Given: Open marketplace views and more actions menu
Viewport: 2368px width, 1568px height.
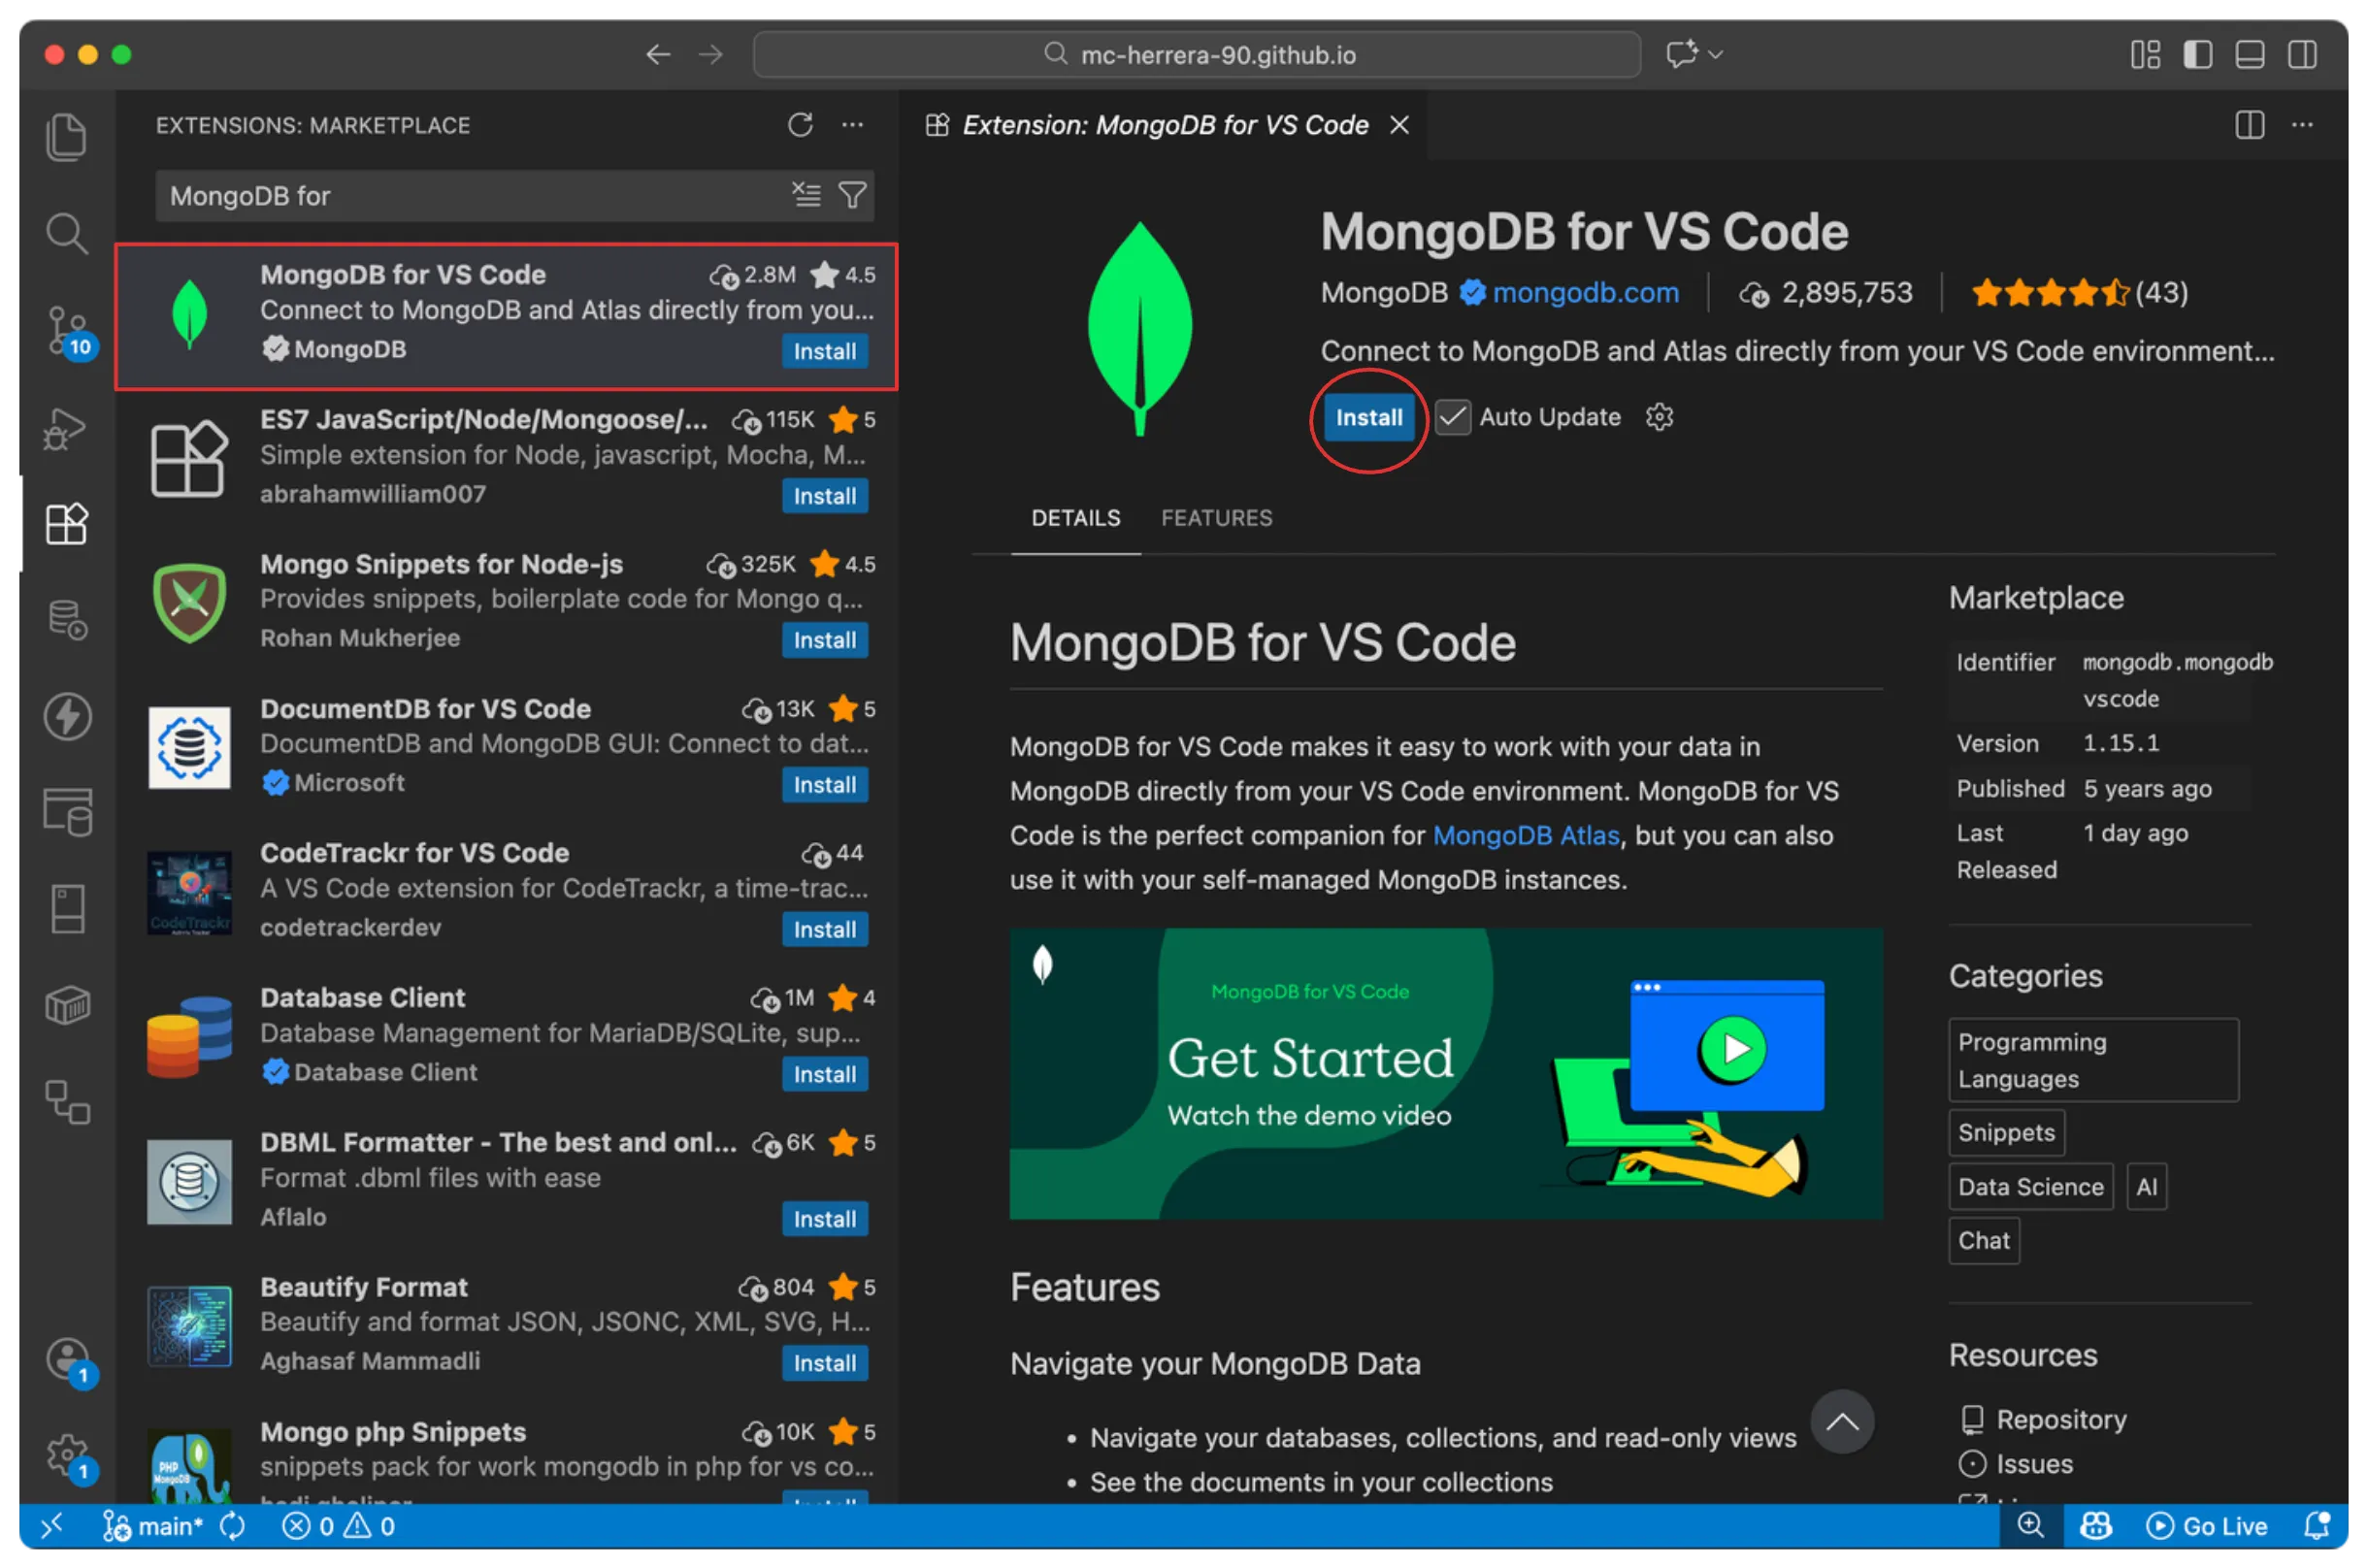Looking at the screenshot, I should (852, 125).
